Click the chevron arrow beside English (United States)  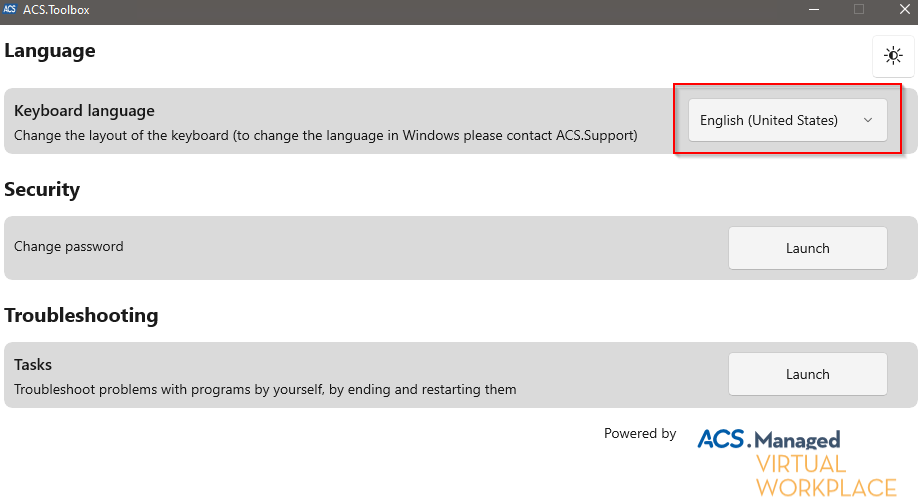pos(868,120)
